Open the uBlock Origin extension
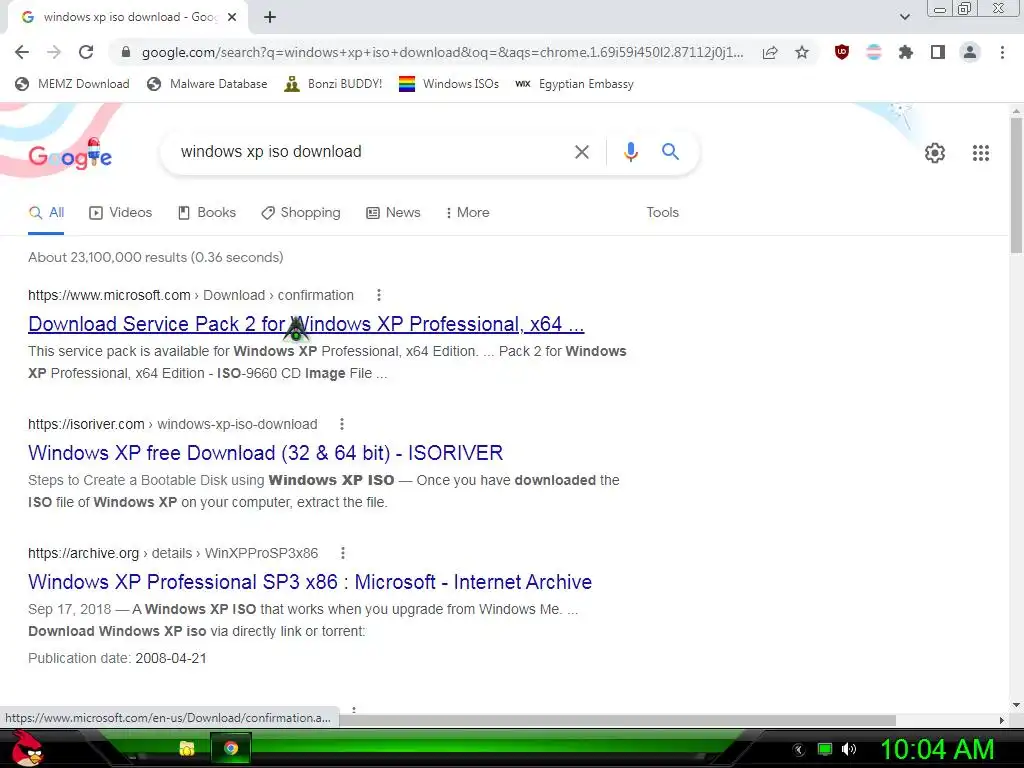This screenshot has height=768, width=1024. point(842,52)
